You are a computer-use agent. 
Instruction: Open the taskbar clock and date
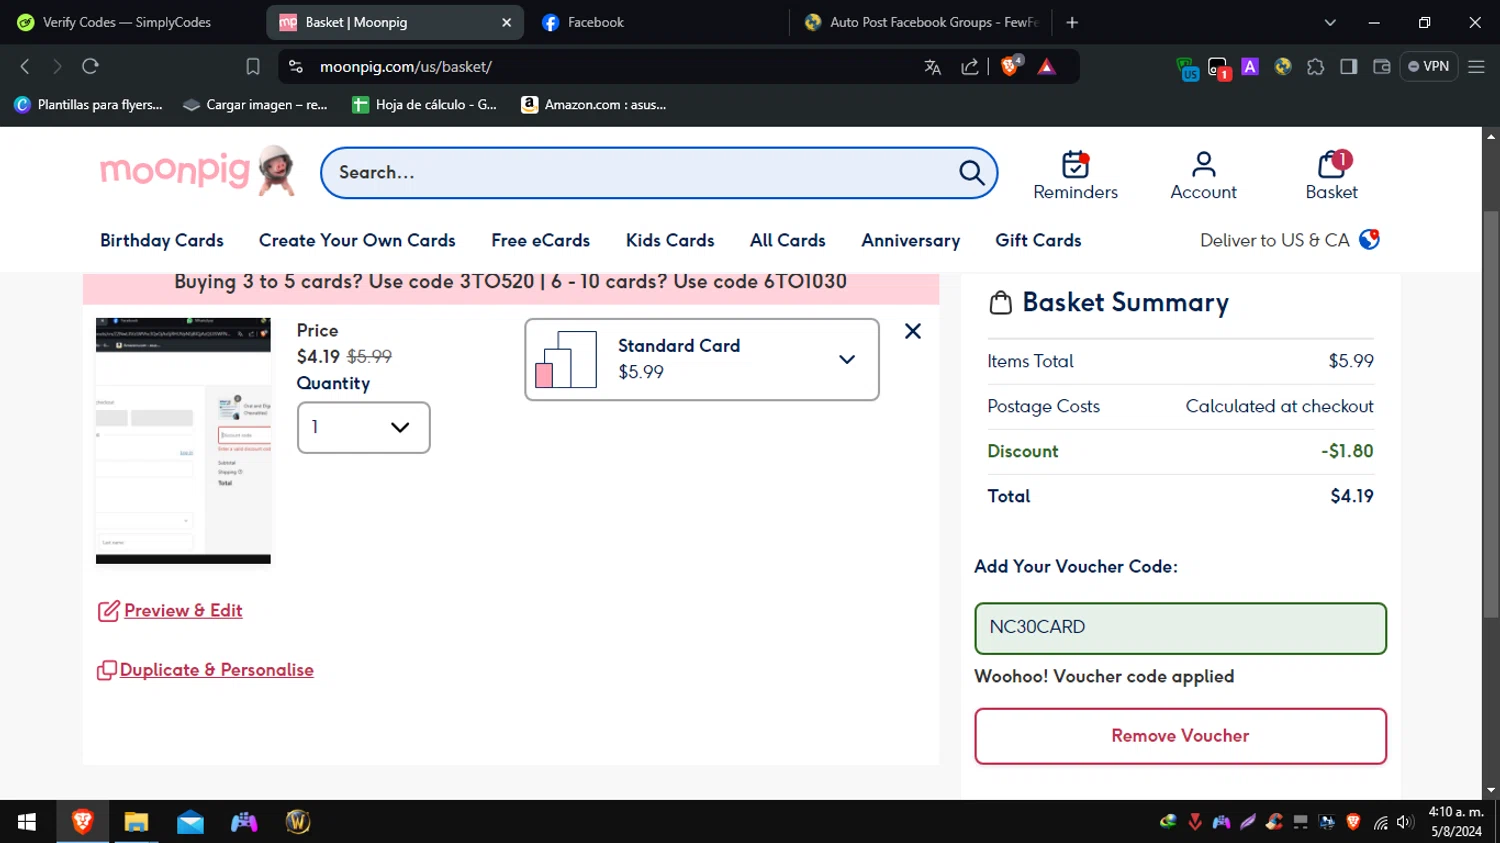[1456, 822]
